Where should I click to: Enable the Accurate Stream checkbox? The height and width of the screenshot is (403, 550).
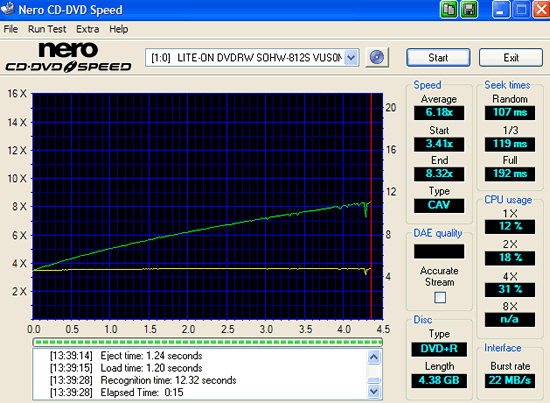pos(440,297)
